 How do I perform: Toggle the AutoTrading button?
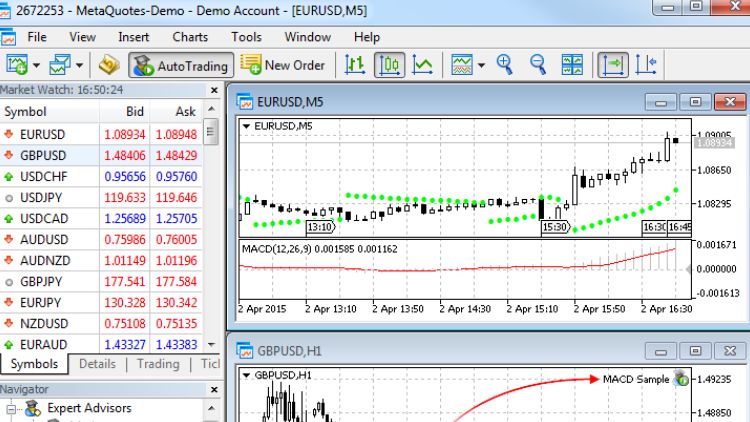(x=181, y=65)
